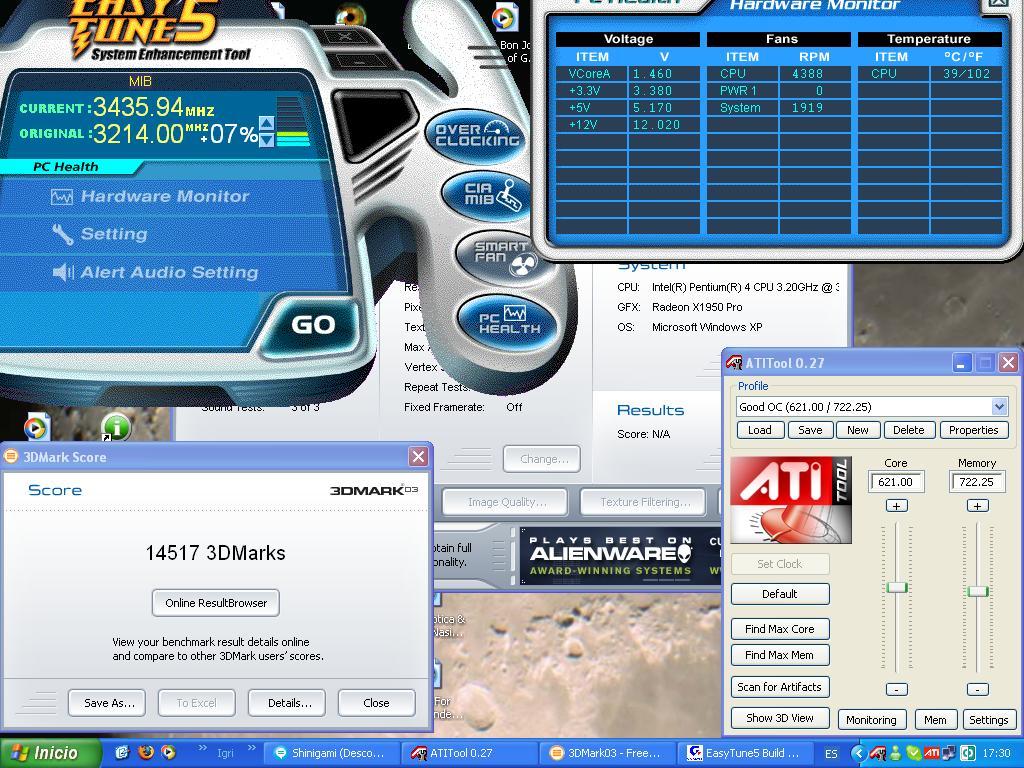This screenshot has height=768, width=1024.
Task: Click the red ATI icon in system tray
Action: [x=931, y=754]
